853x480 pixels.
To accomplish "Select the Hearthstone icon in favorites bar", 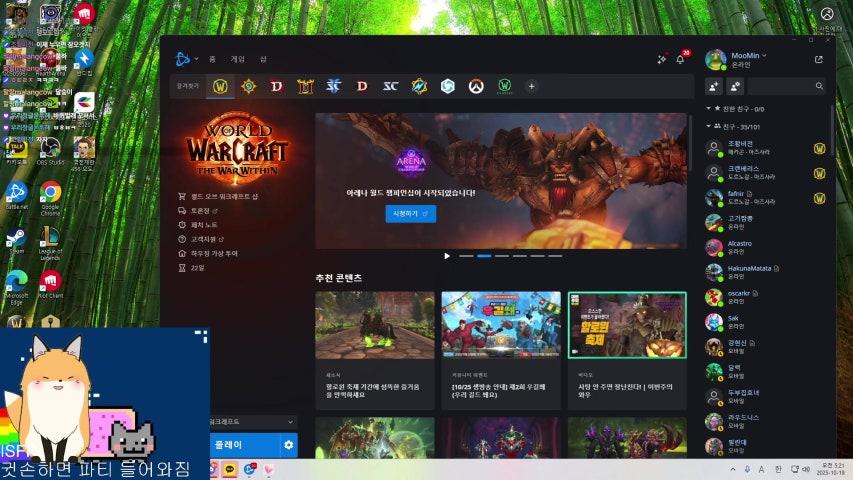I will click(x=249, y=87).
